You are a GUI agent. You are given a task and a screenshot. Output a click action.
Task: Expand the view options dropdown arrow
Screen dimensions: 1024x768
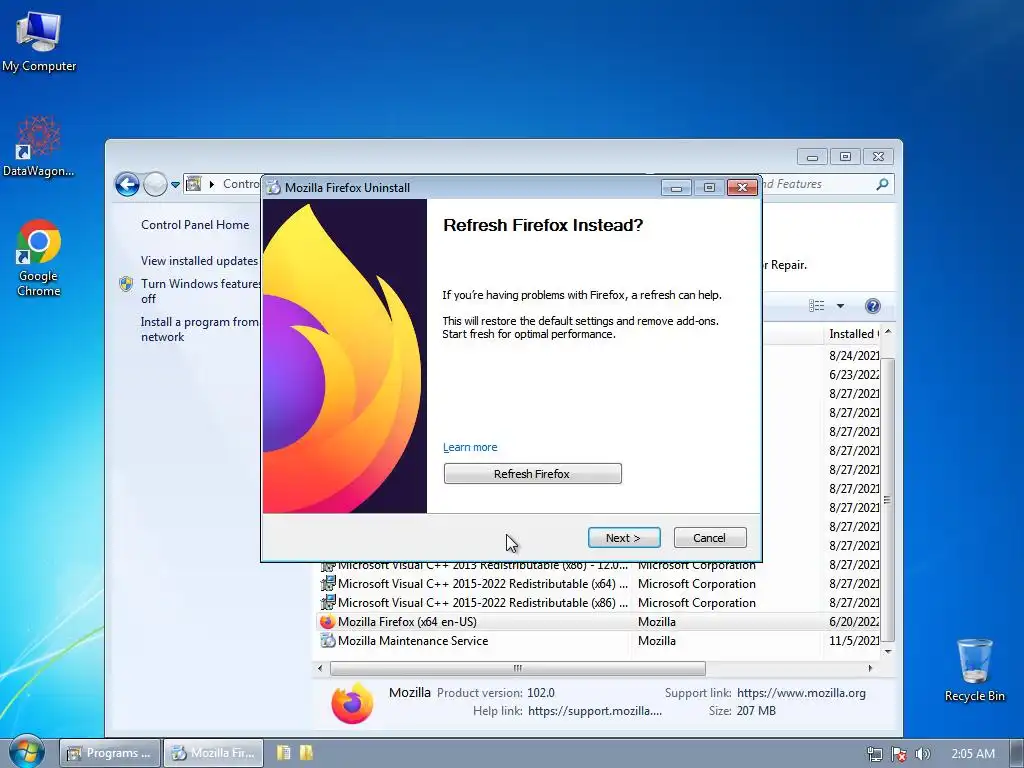[840, 306]
